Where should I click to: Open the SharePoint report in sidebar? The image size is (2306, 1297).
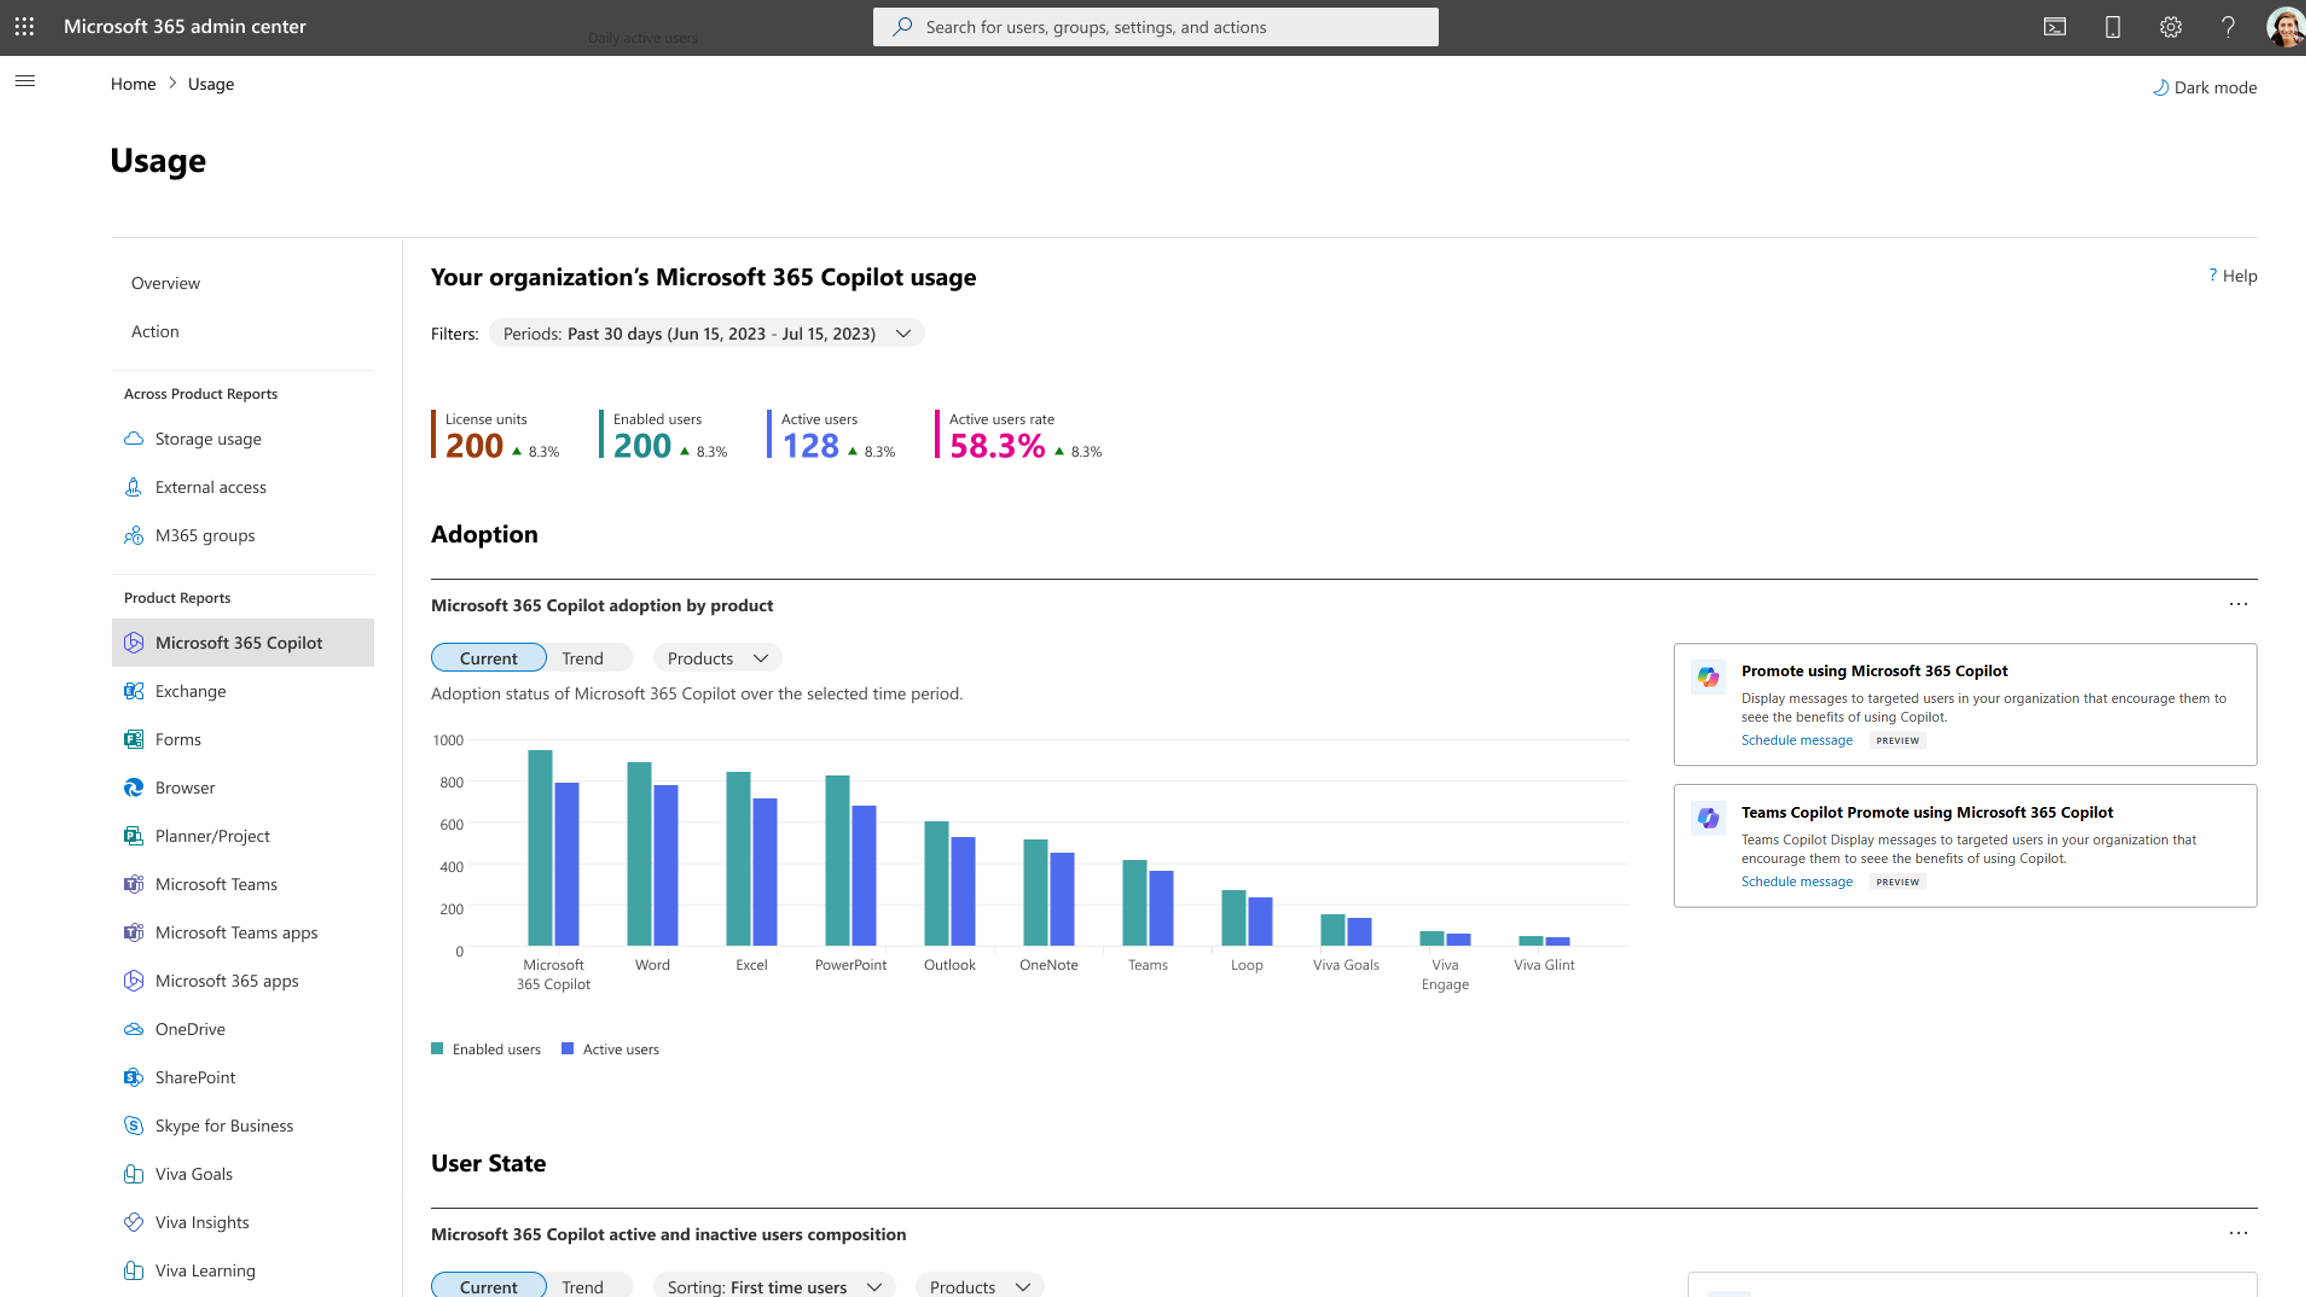(x=195, y=1077)
